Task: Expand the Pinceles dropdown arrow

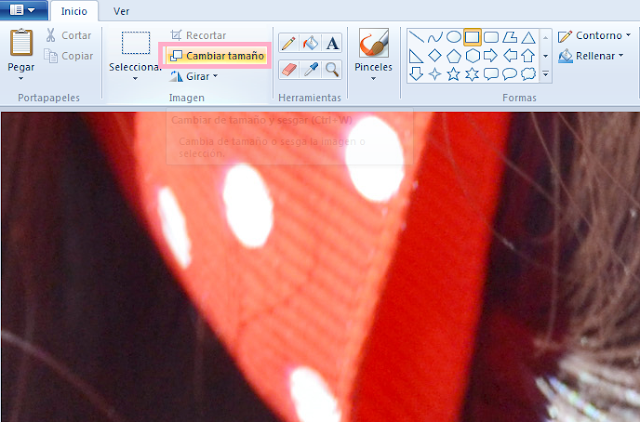Action: click(373, 78)
